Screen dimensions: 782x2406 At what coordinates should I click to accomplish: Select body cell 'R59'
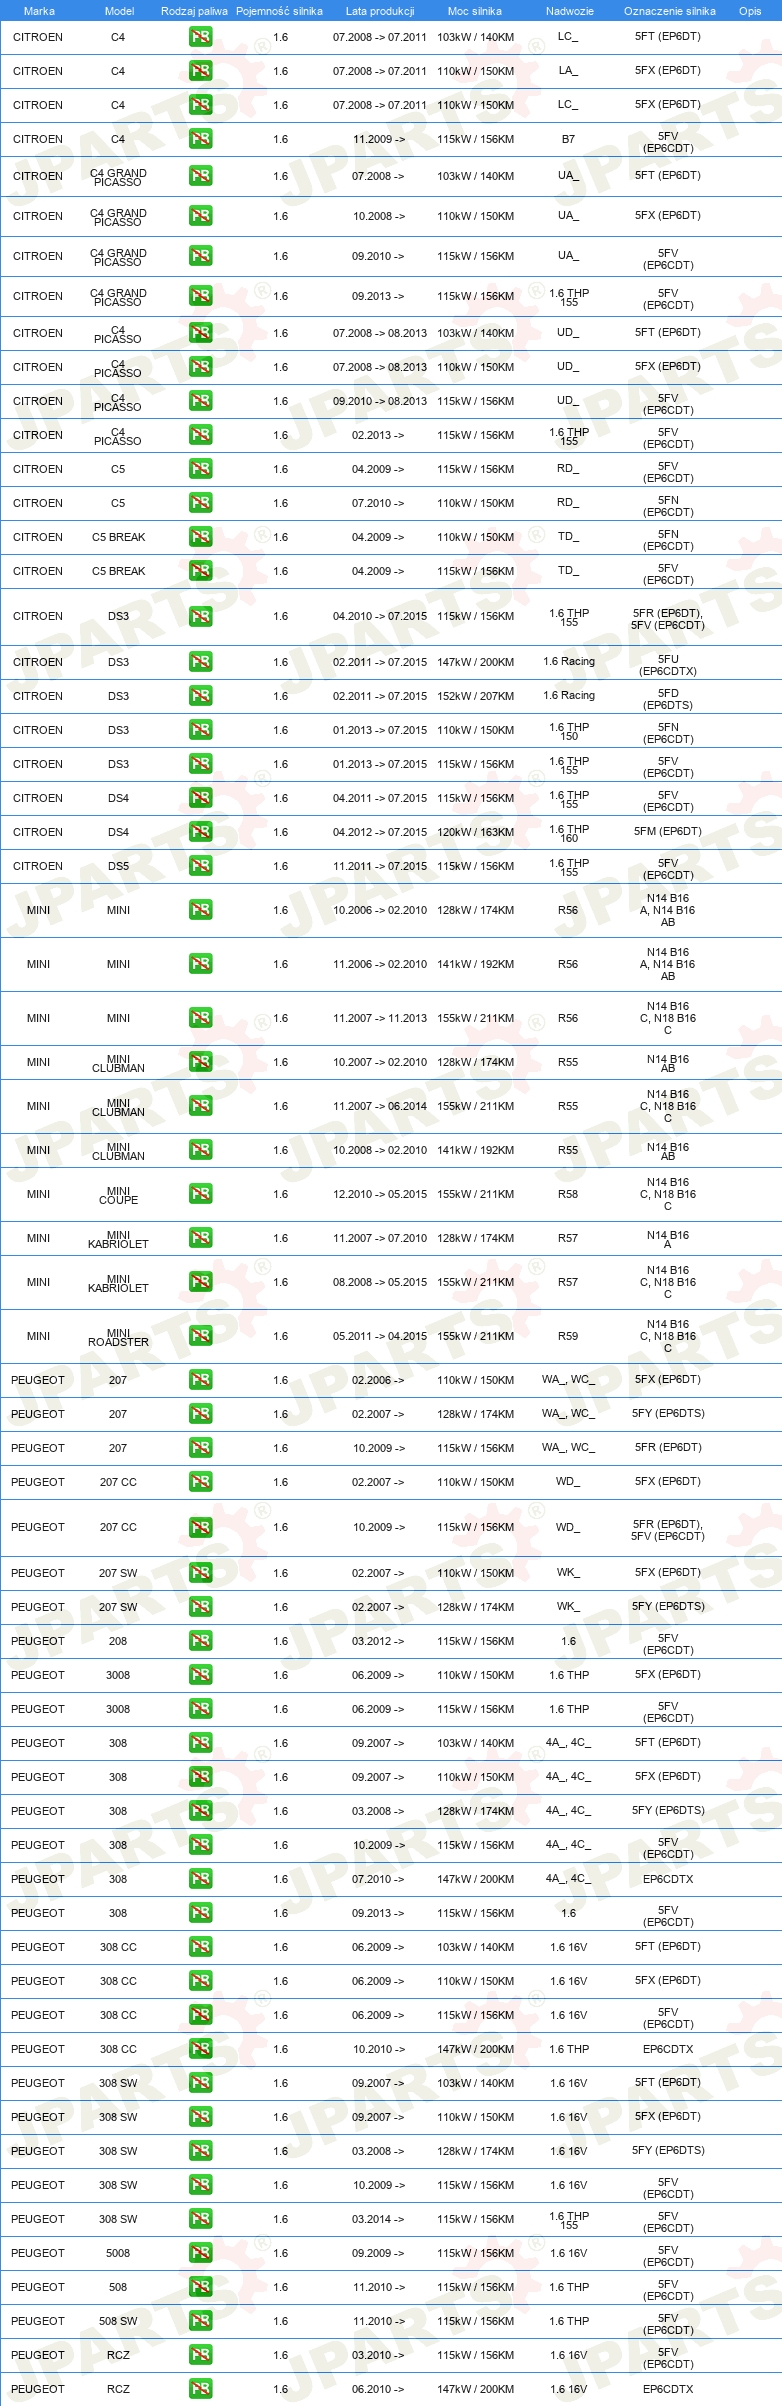coord(568,1336)
